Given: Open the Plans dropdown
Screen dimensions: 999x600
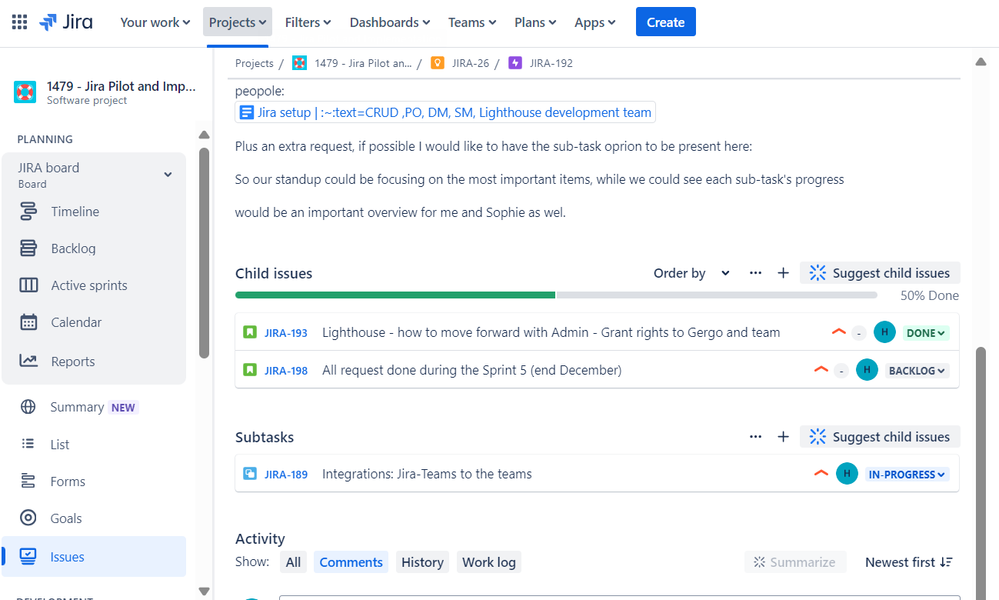Looking at the screenshot, I should (535, 22).
